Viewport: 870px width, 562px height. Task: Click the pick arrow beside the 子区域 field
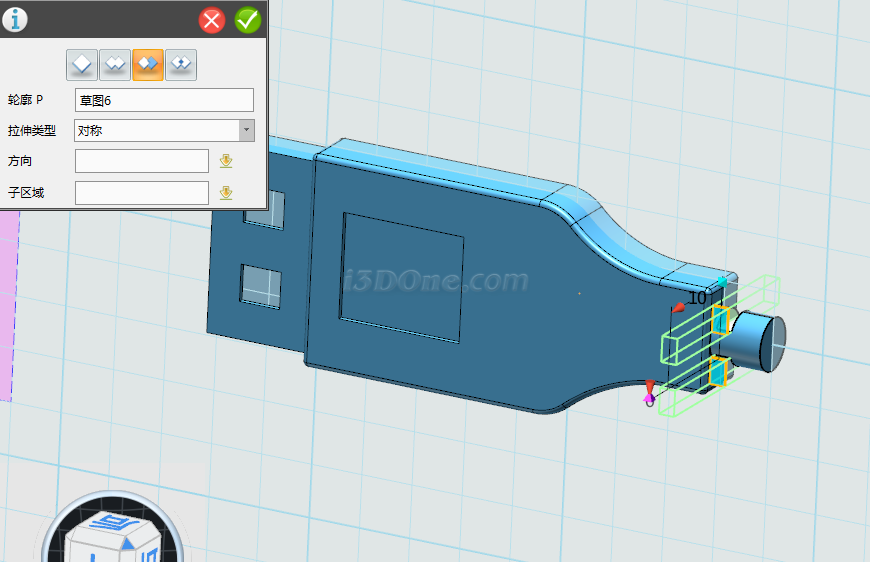[226, 193]
